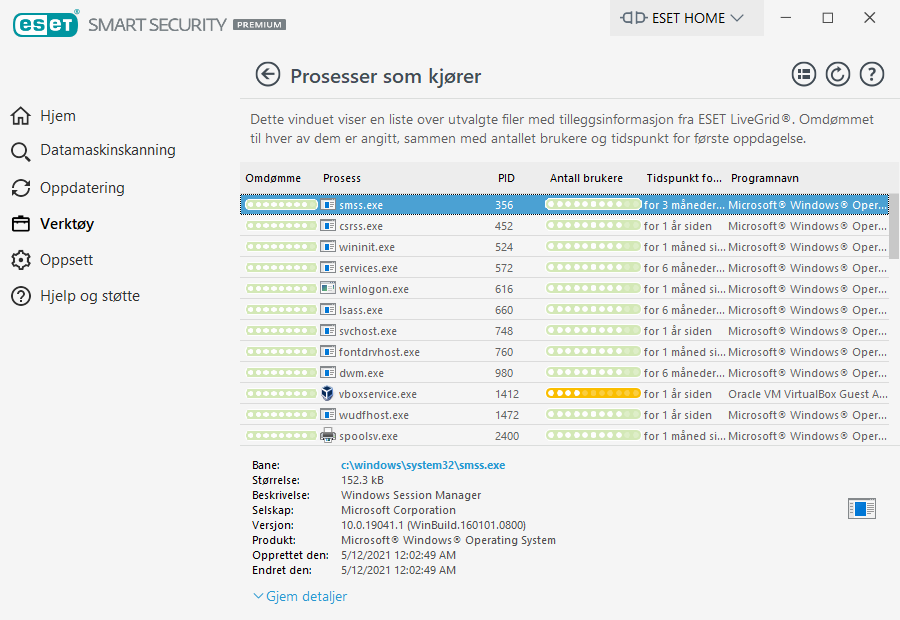Click the wudfhost.exe process icon
Viewport: 900px width, 620px height.
coord(328,414)
